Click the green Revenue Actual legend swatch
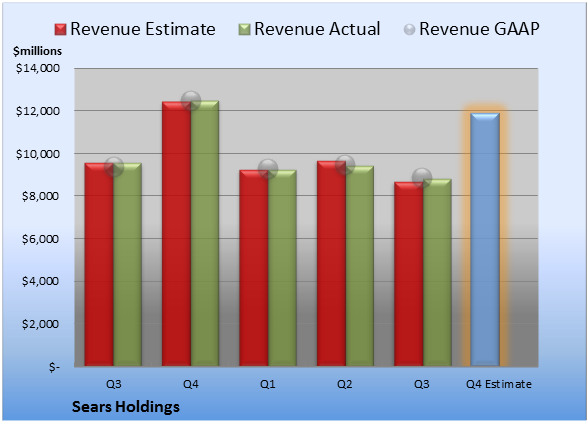The height and width of the screenshot is (422, 588). pyautogui.click(x=244, y=30)
